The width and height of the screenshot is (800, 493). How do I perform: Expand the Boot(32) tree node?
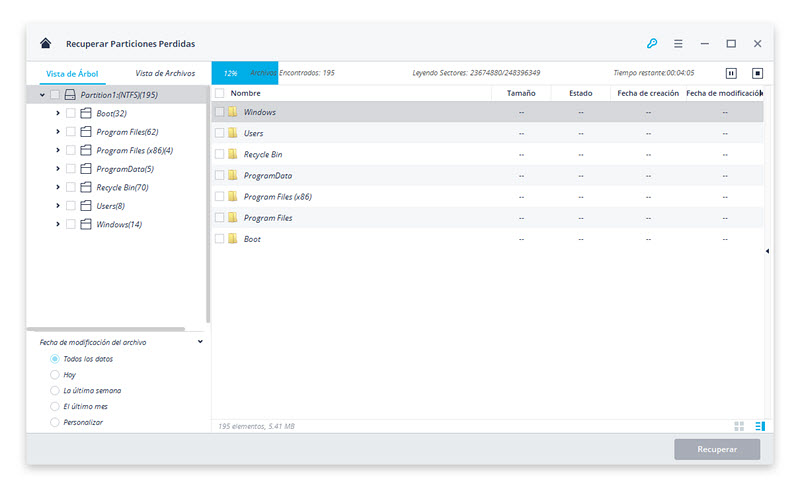click(58, 113)
